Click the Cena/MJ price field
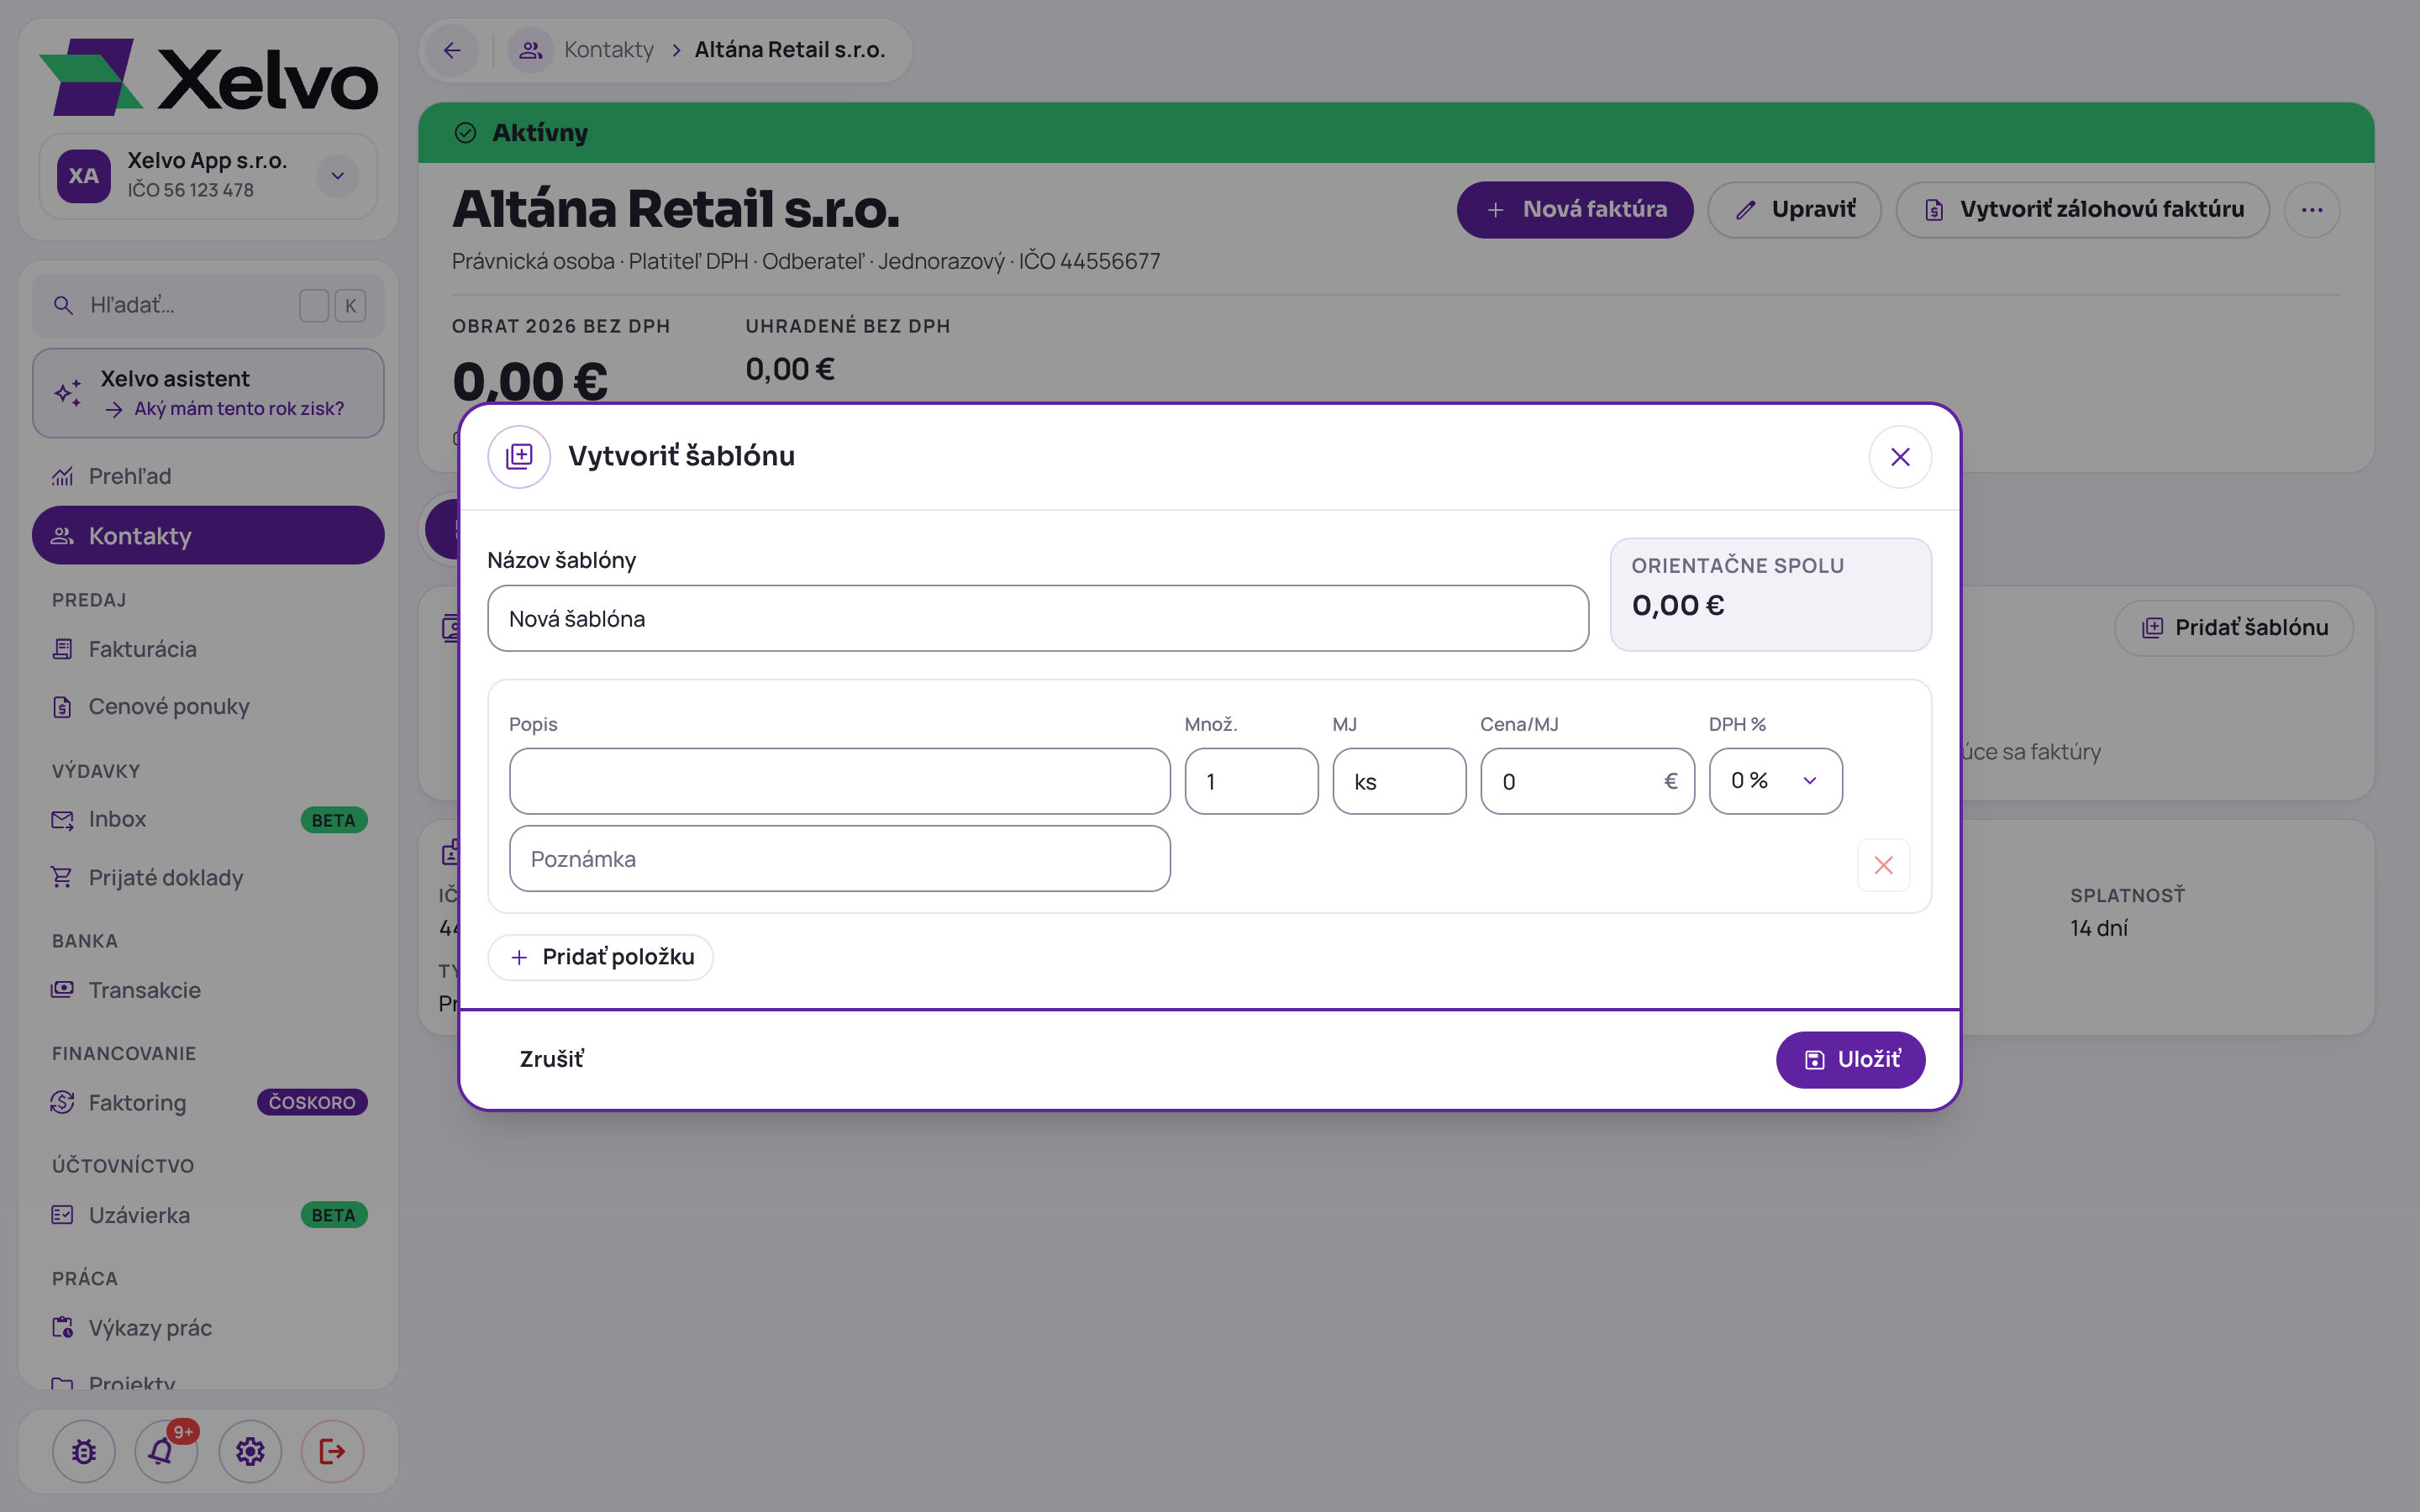The image size is (2420, 1512). (x=1587, y=781)
